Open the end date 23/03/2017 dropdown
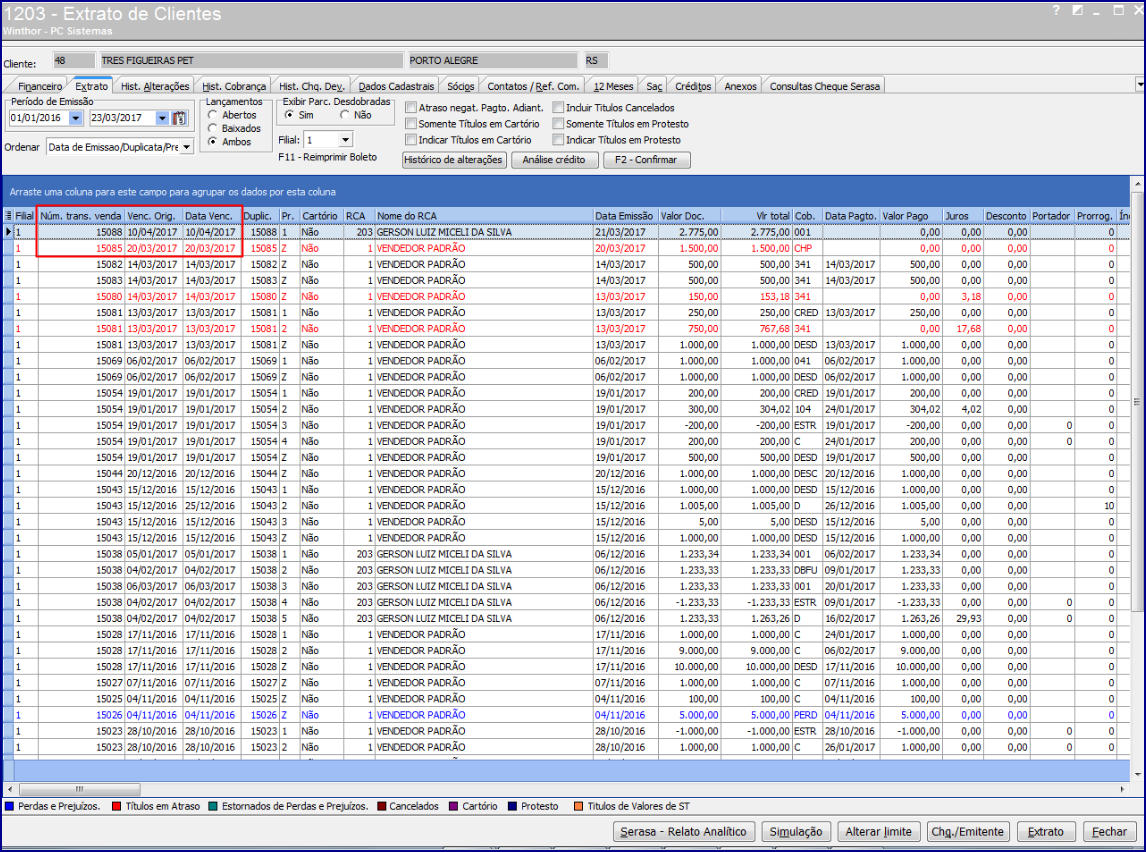Screen dimensions: 1146x852 click(x=162, y=118)
